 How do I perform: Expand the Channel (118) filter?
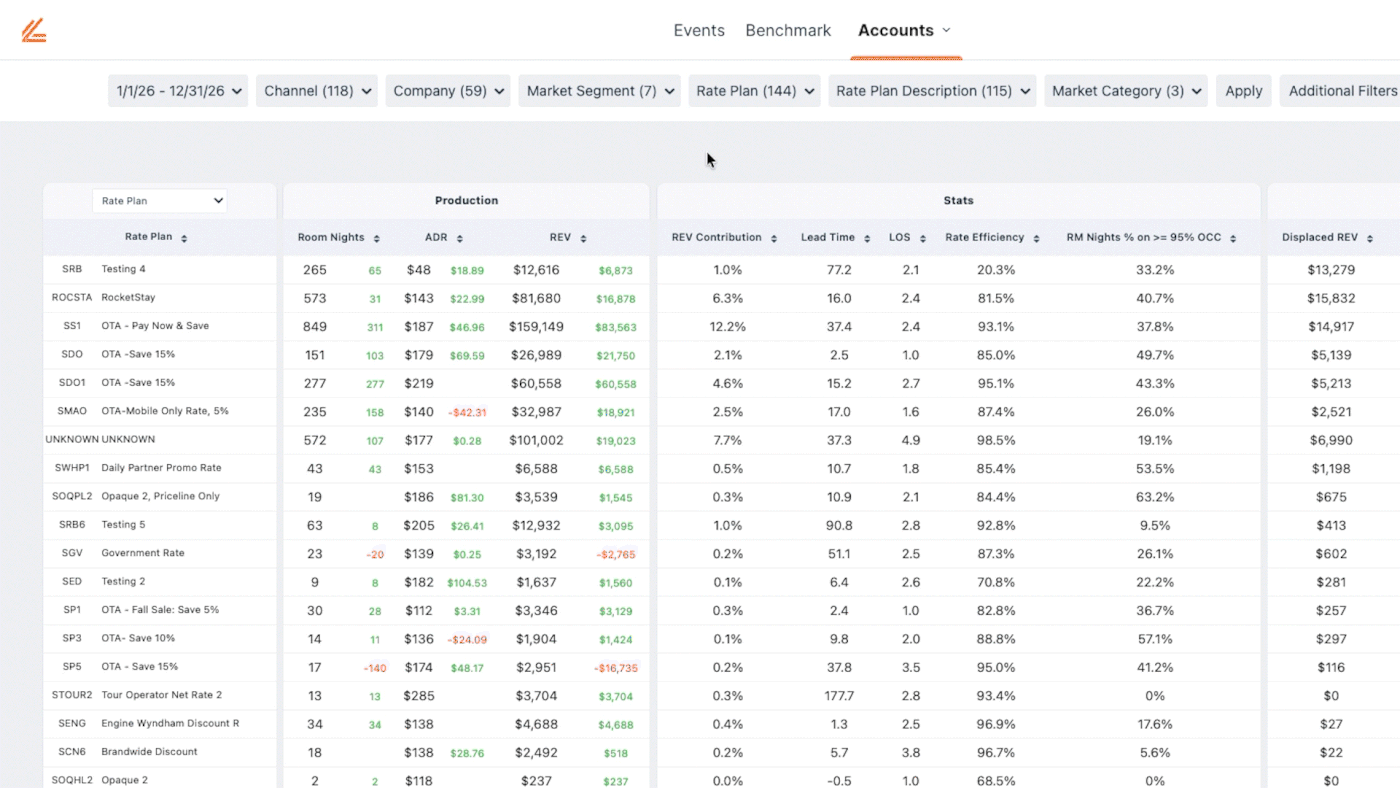tap(316, 91)
